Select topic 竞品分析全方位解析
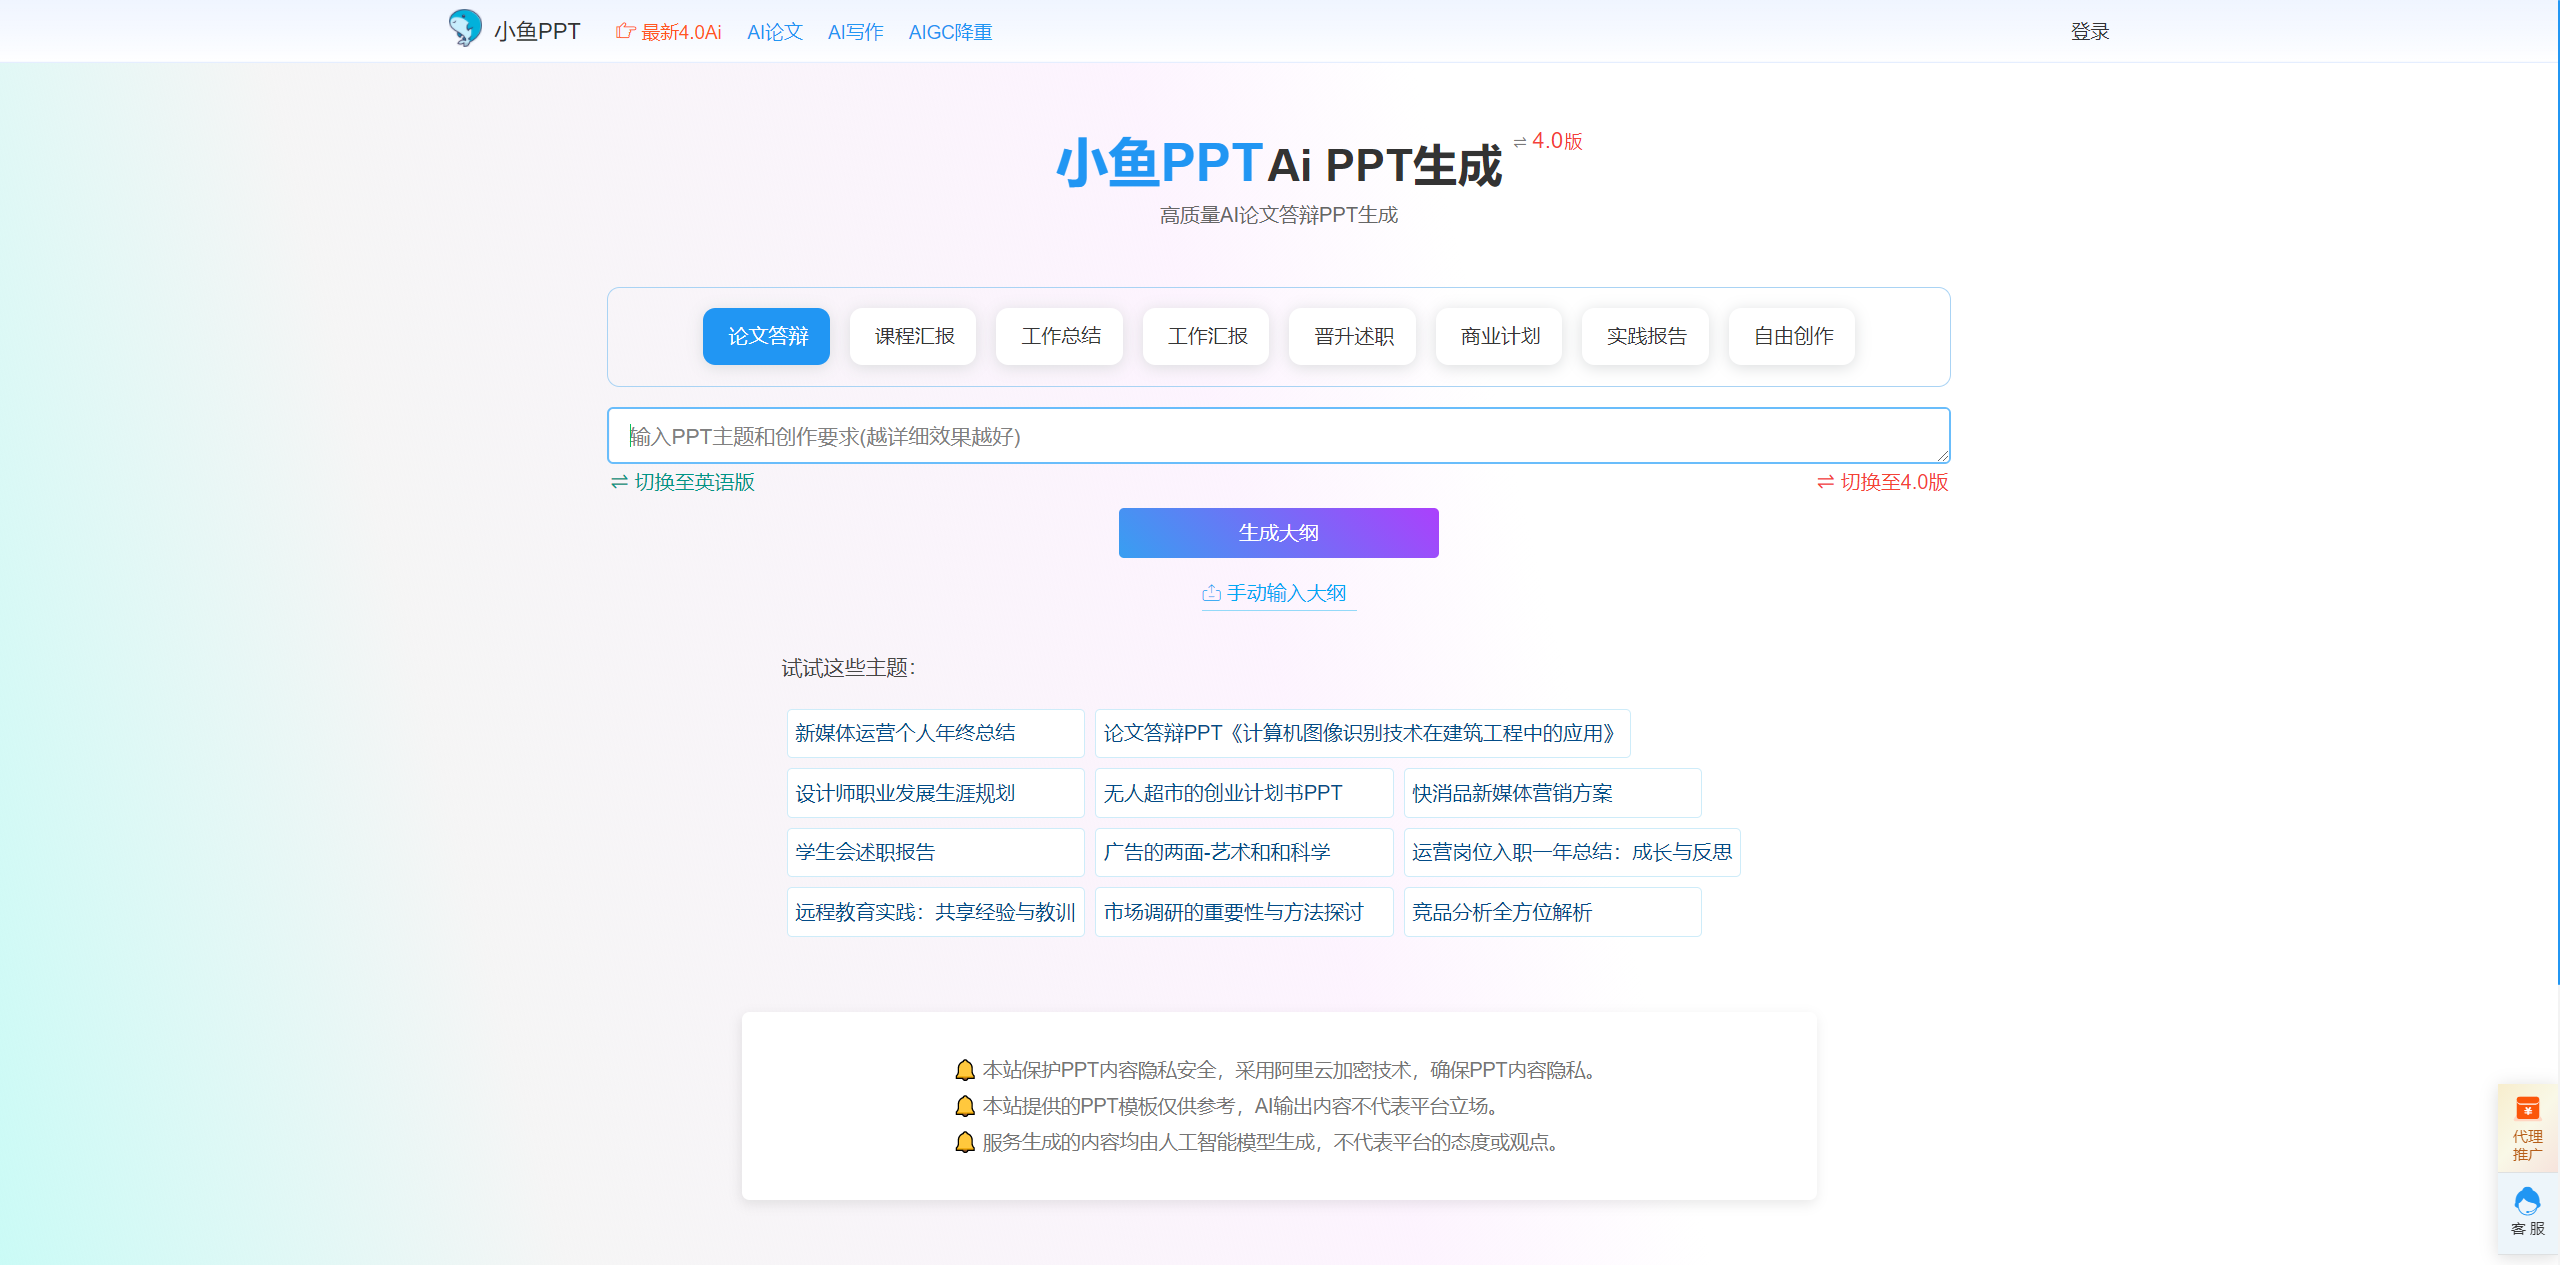This screenshot has width=2560, height=1265. 1552,912
